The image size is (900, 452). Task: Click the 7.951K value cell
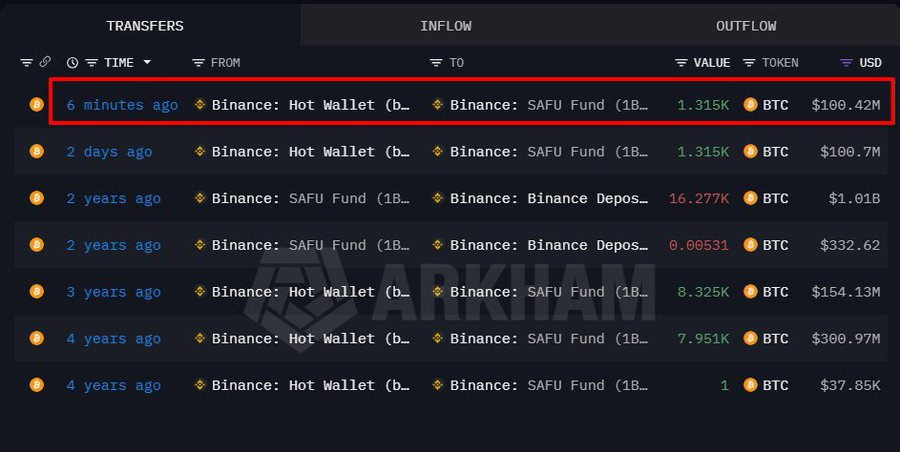pos(704,339)
